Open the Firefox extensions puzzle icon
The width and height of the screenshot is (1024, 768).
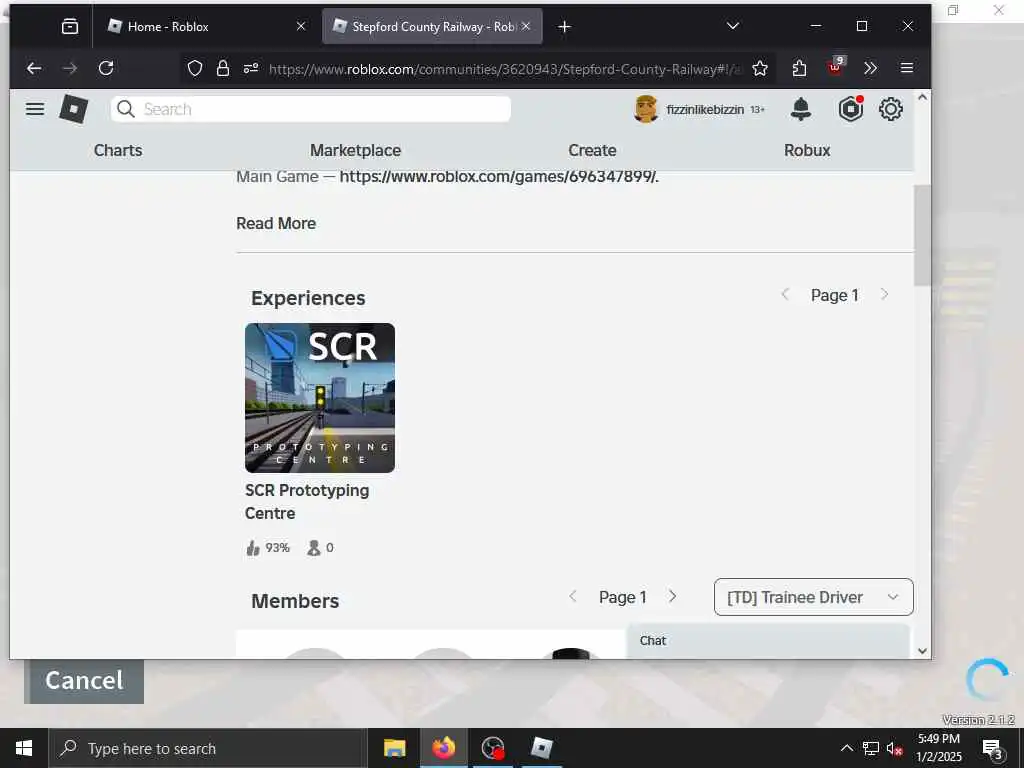pyautogui.click(x=799, y=69)
